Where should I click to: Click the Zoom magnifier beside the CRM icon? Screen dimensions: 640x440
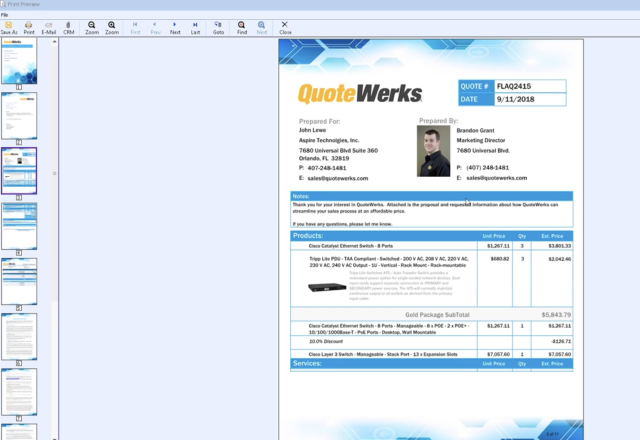91,28
